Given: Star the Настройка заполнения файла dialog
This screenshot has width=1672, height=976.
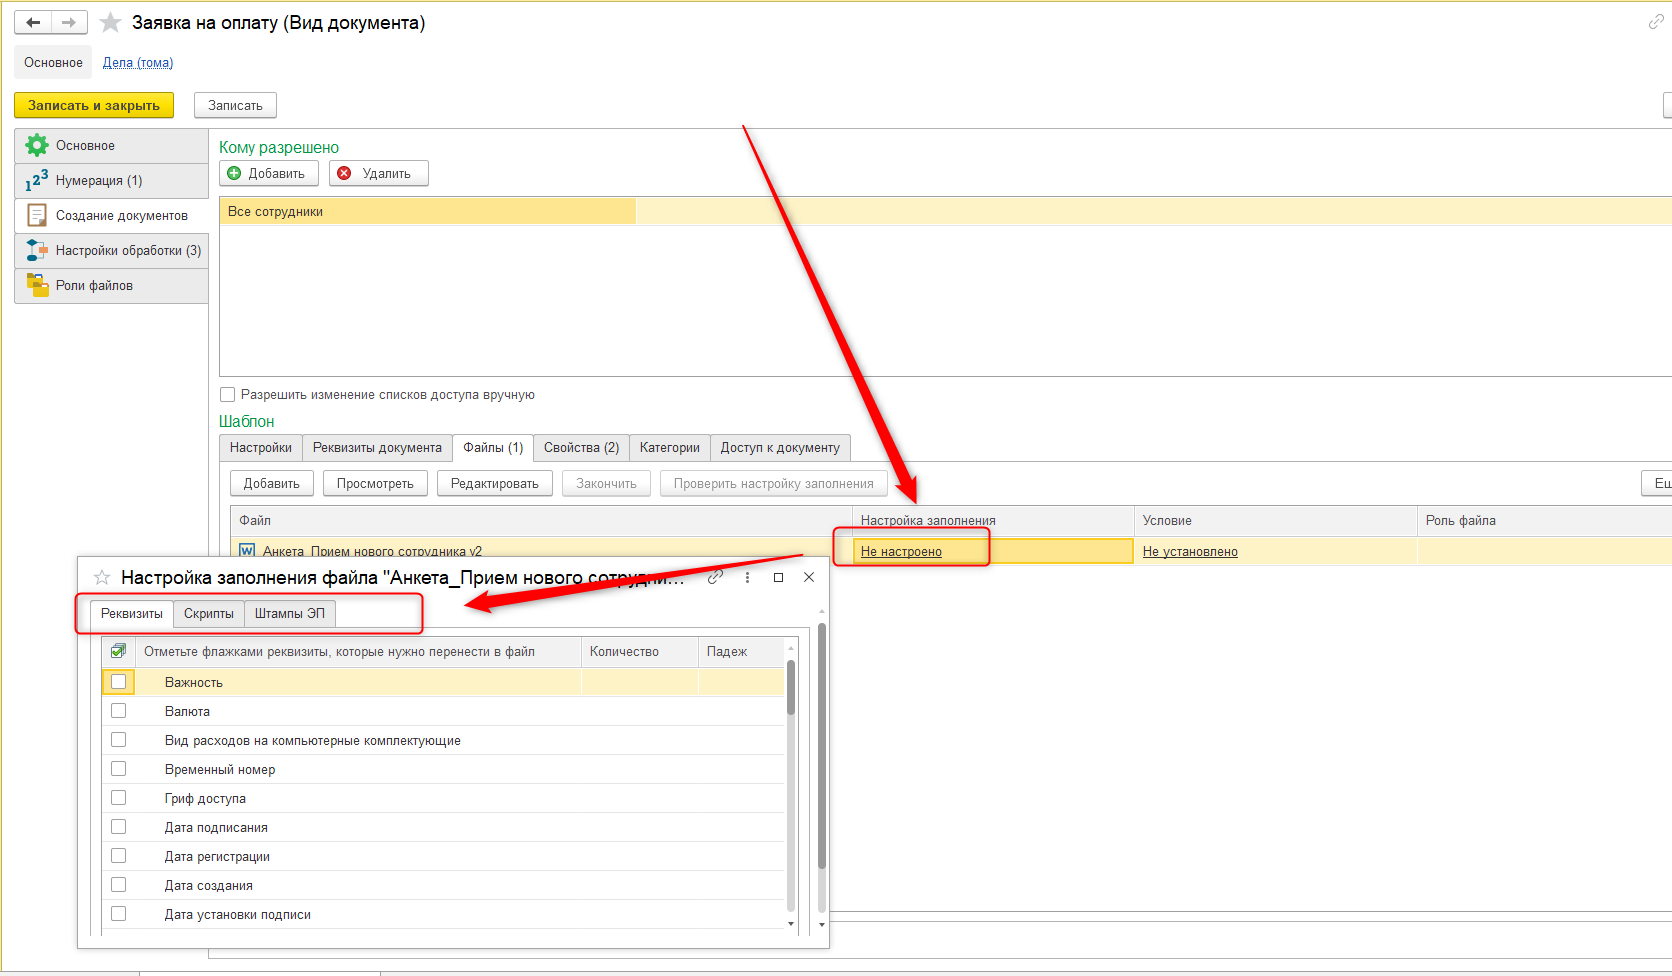Looking at the screenshot, I should [x=102, y=577].
